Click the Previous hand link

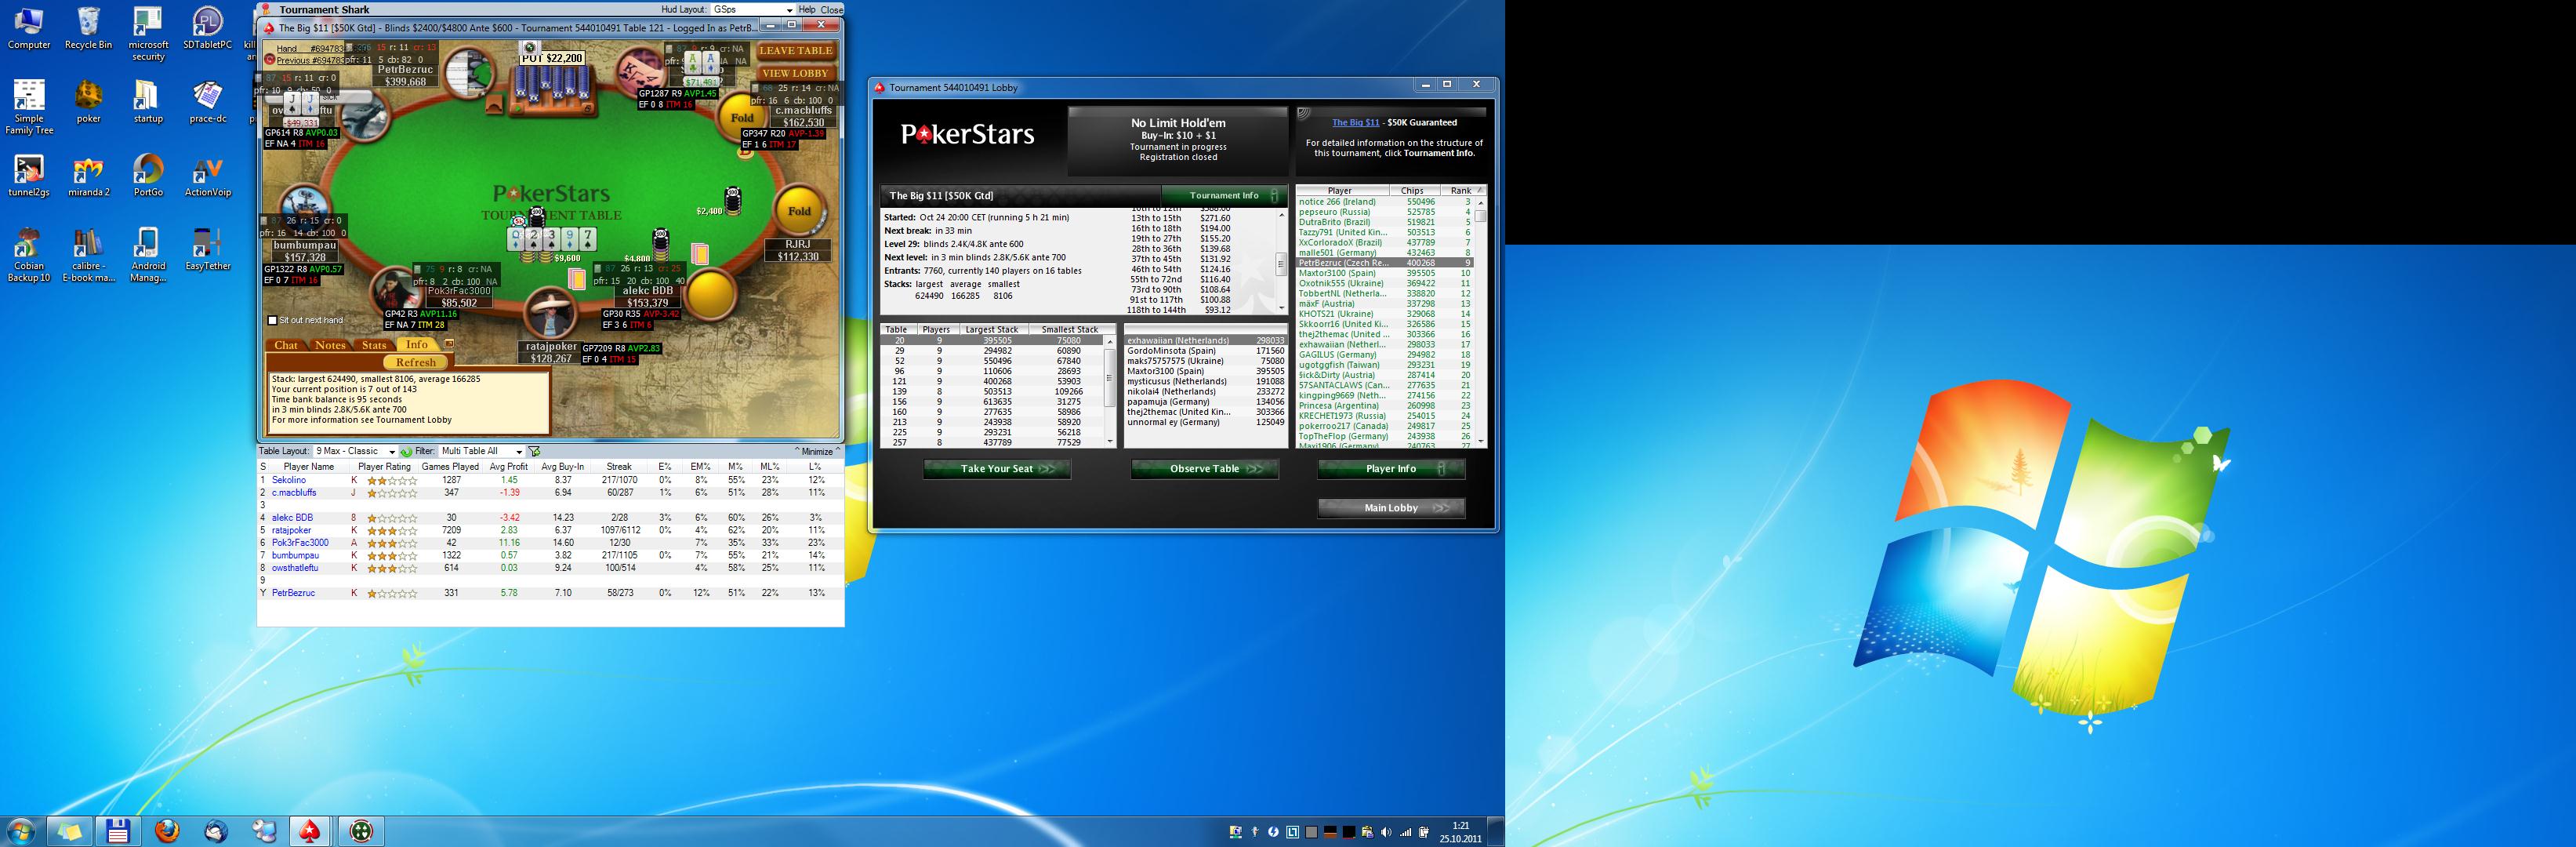(310, 60)
